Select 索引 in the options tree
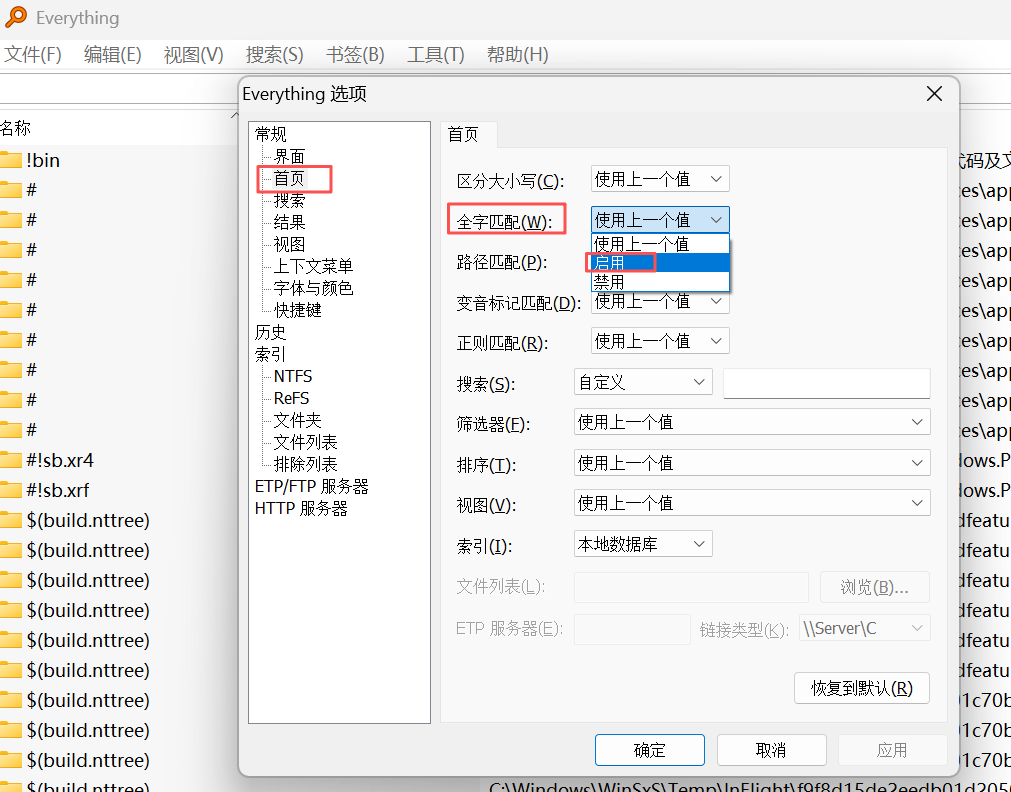Image resolution: width=1011 pixels, height=792 pixels. click(270, 354)
